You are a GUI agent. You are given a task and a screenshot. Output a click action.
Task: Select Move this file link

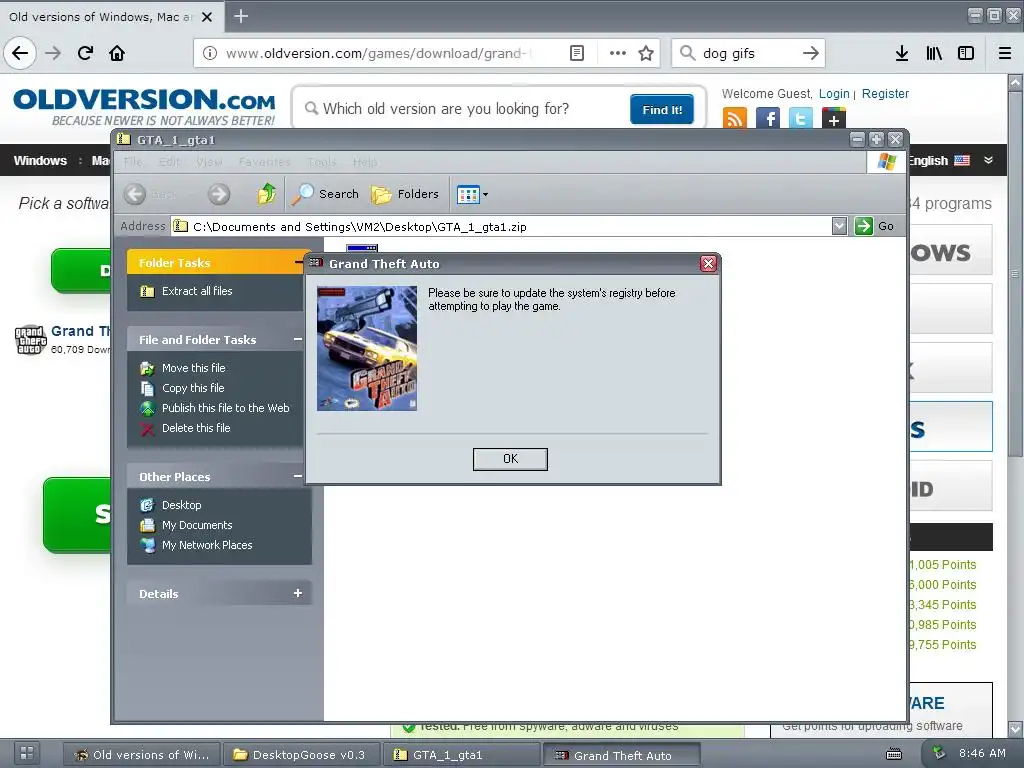click(193, 368)
